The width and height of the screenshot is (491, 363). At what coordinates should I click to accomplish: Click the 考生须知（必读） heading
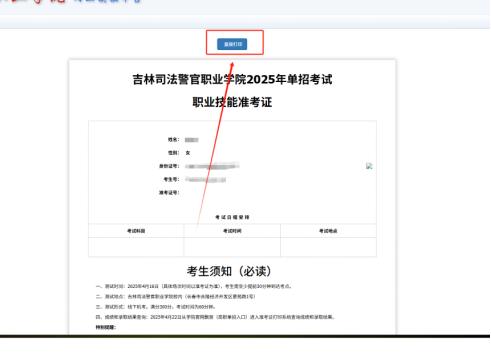[229, 271]
